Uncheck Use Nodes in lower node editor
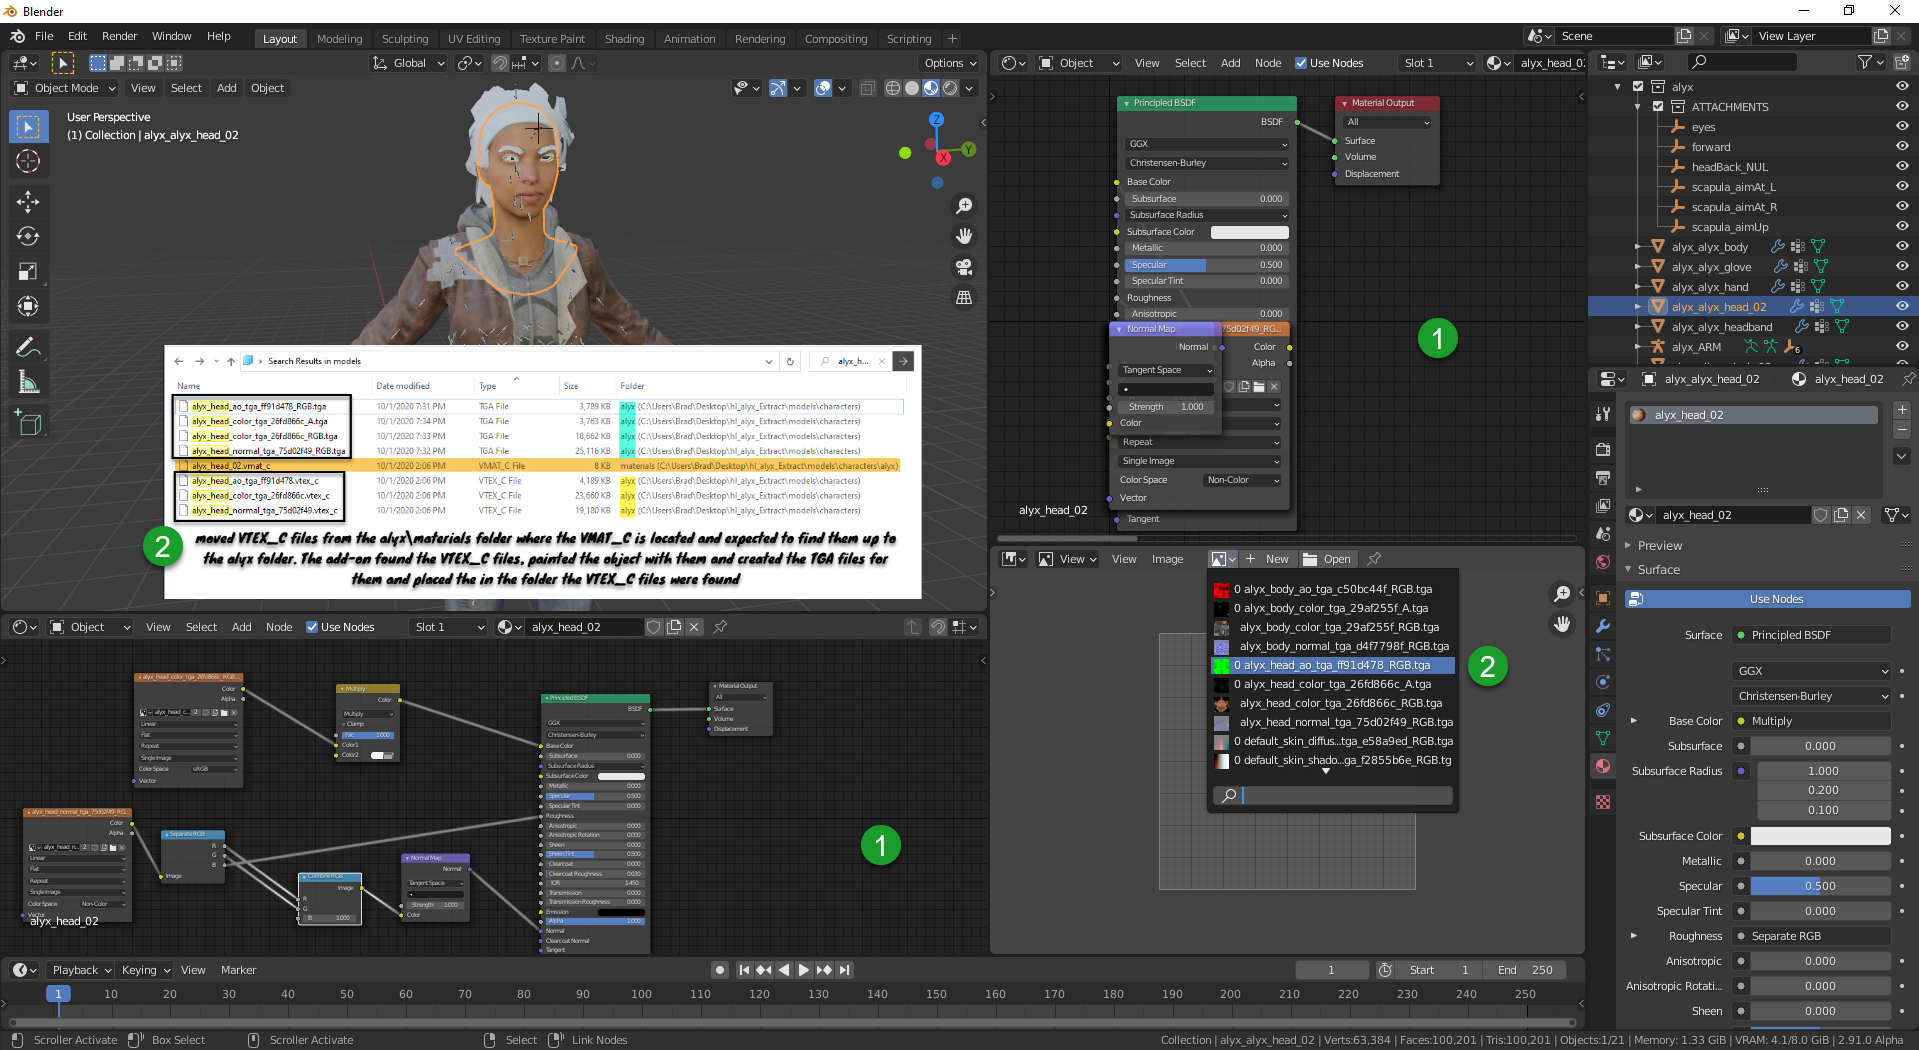Viewport: 1919px width, 1050px height. click(x=312, y=627)
